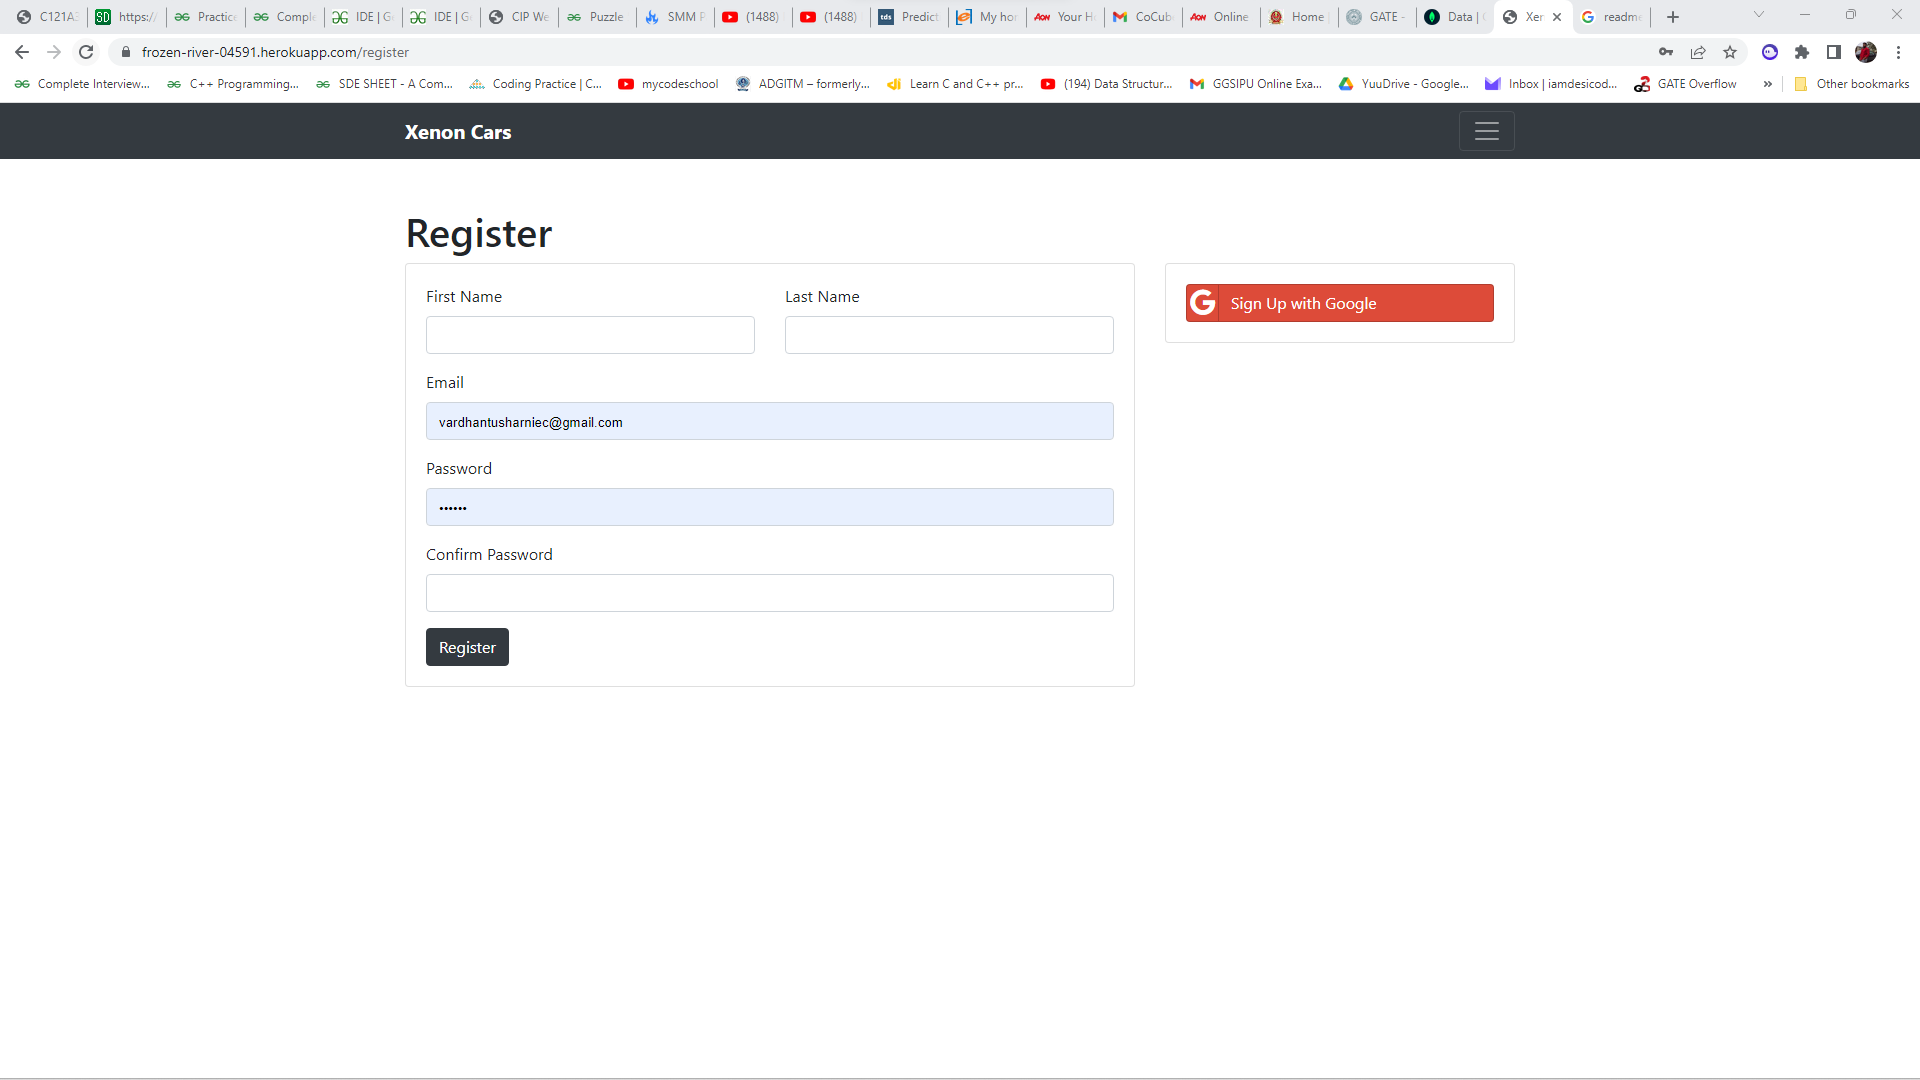Navigate back using the back arrow
Image resolution: width=1920 pixels, height=1080 pixels.
(x=21, y=51)
